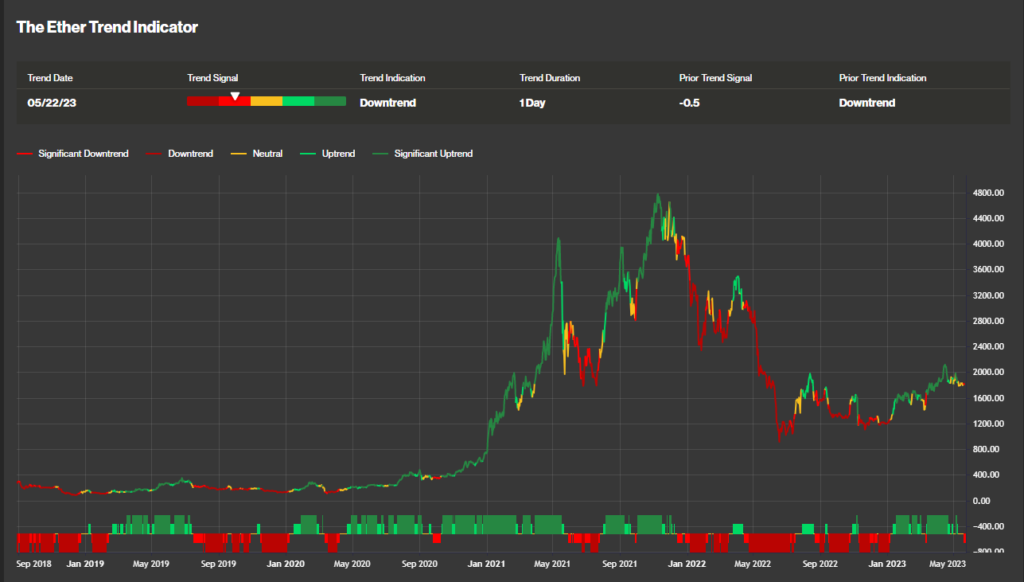Image resolution: width=1024 pixels, height=582 pixels.
Task: Click the 1 Day trend duration value
Action: (532, 103)
